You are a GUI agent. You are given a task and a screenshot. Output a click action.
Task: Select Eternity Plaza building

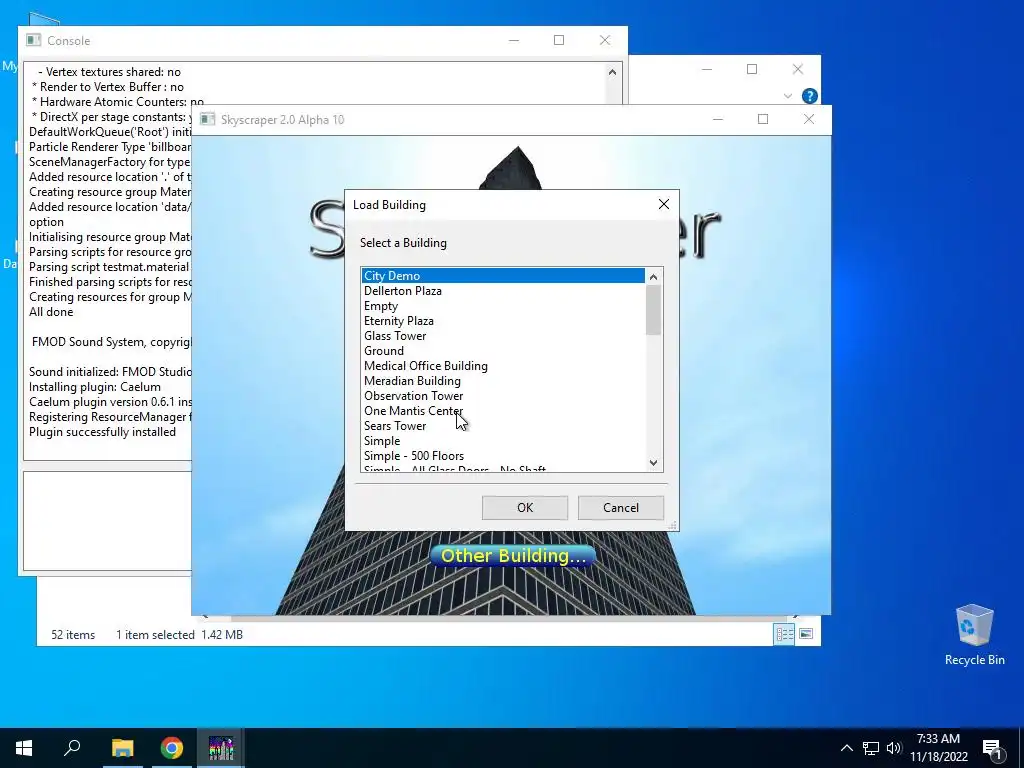coord(503,321)
